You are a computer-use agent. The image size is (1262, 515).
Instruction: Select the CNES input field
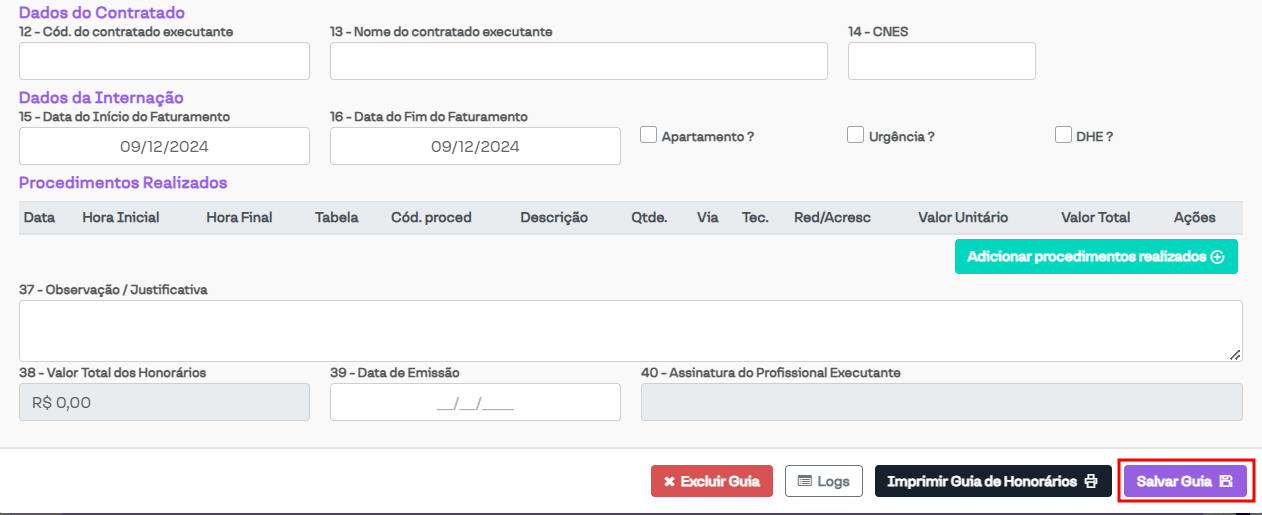[x=941, y=62]
